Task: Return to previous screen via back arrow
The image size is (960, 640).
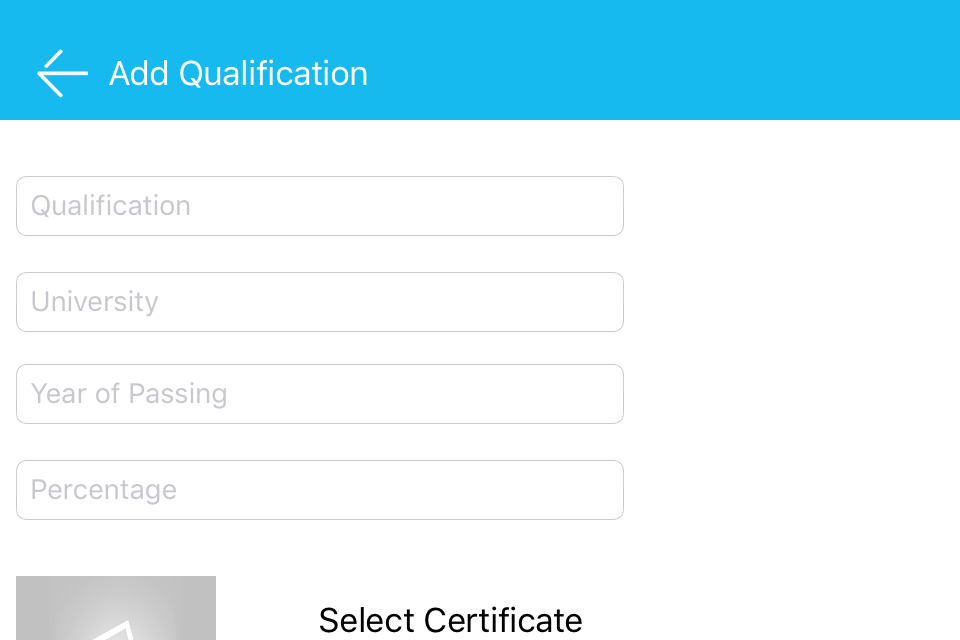Action: tap(62, 73)
